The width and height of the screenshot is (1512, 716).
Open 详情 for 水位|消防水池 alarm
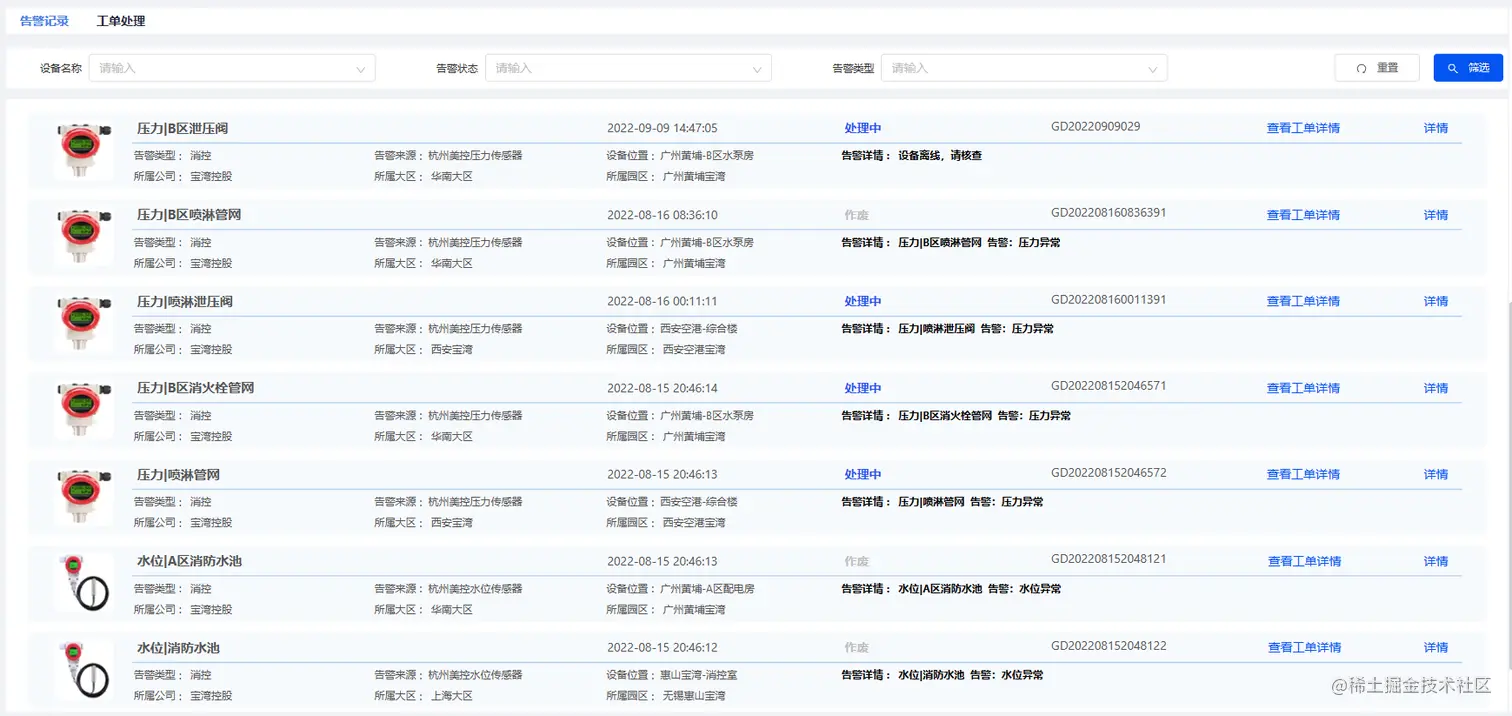[x=1436, y=647]
